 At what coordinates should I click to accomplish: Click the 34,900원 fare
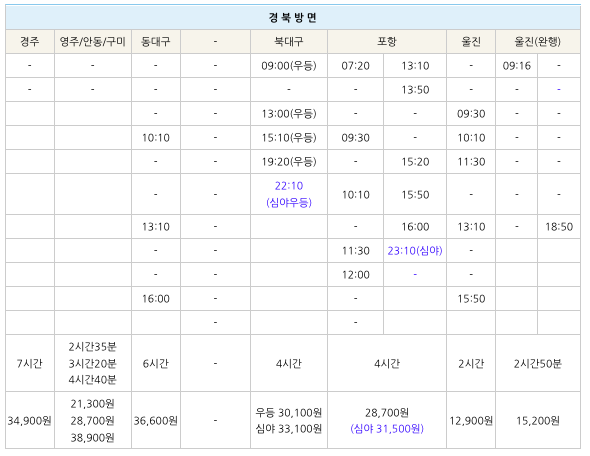[x=30, y=421]
